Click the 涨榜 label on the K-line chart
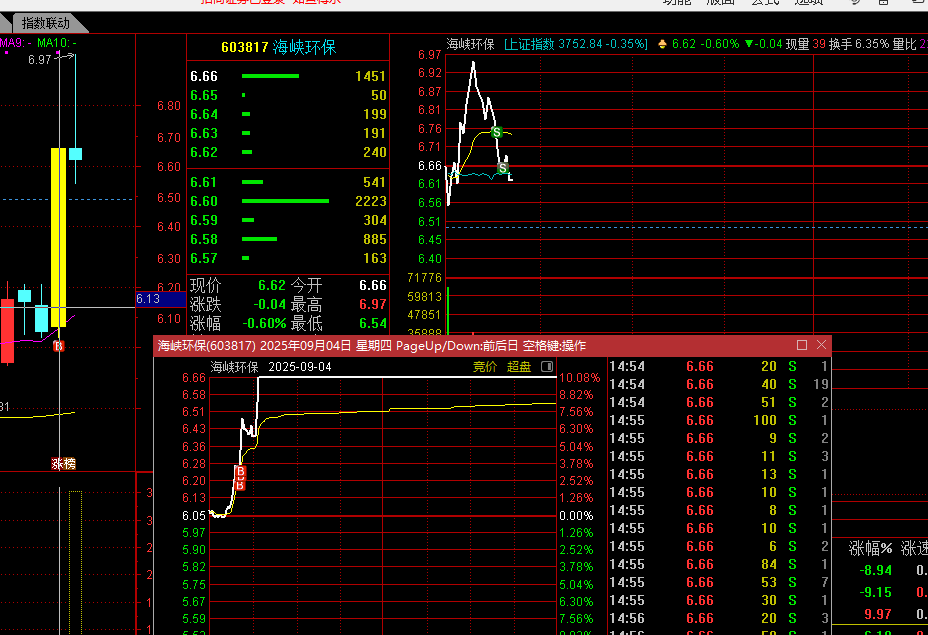The width and height of the screenshot is (928, 635). pos(63,464)
